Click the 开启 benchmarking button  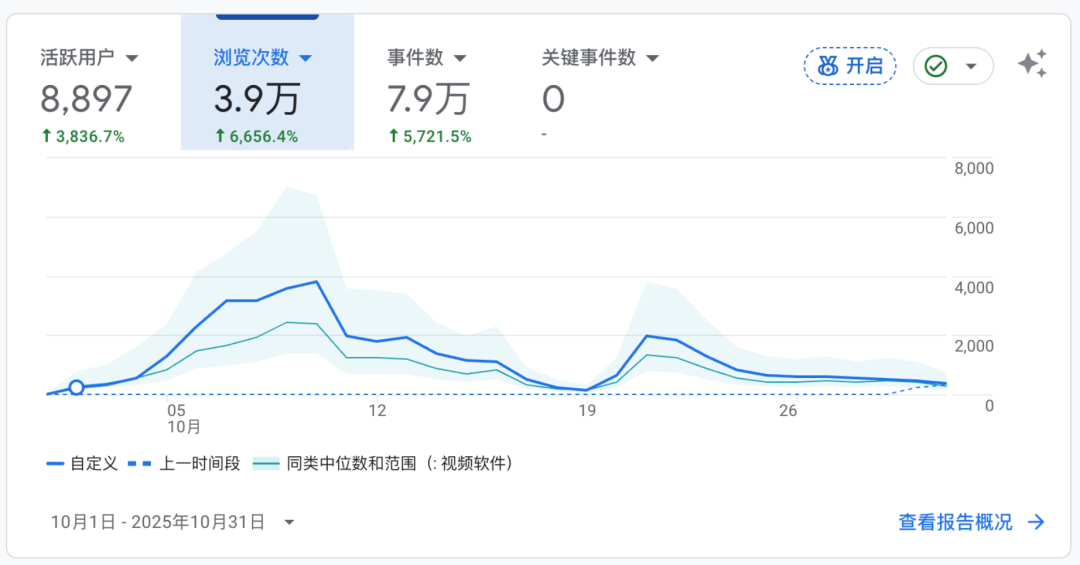coord(850,66)
